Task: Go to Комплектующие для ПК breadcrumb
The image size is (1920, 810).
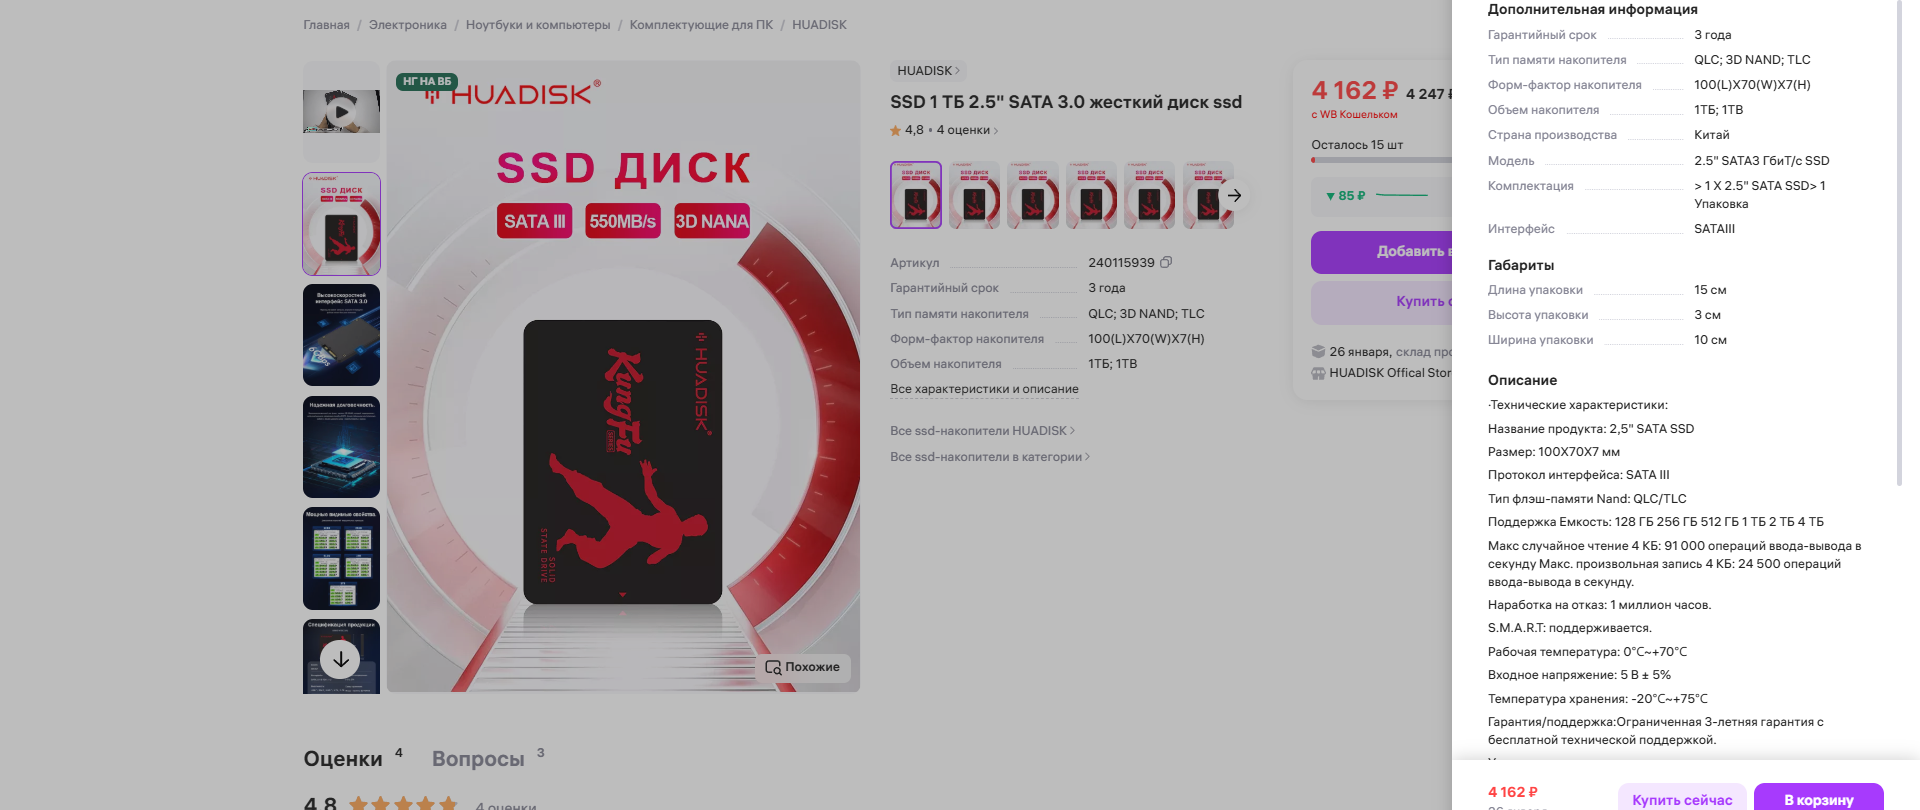Action: click(701, 25)
